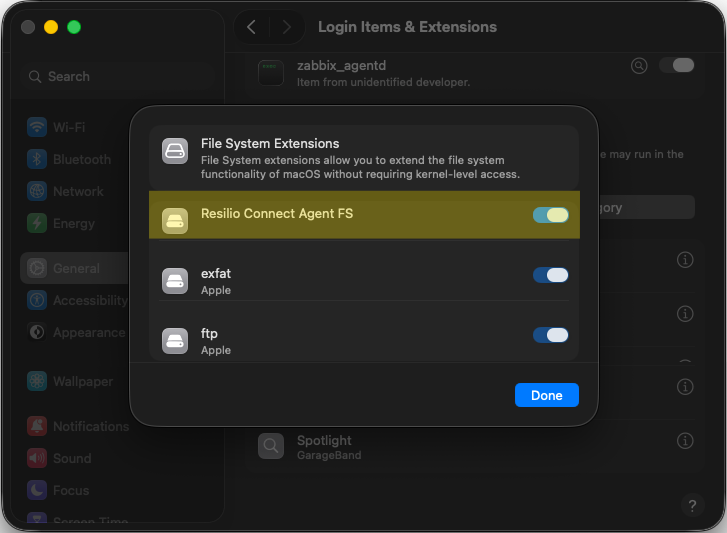Screen dimensions: 727x533
Task: Click the exfat drive icon
Action: click(175, 281)
